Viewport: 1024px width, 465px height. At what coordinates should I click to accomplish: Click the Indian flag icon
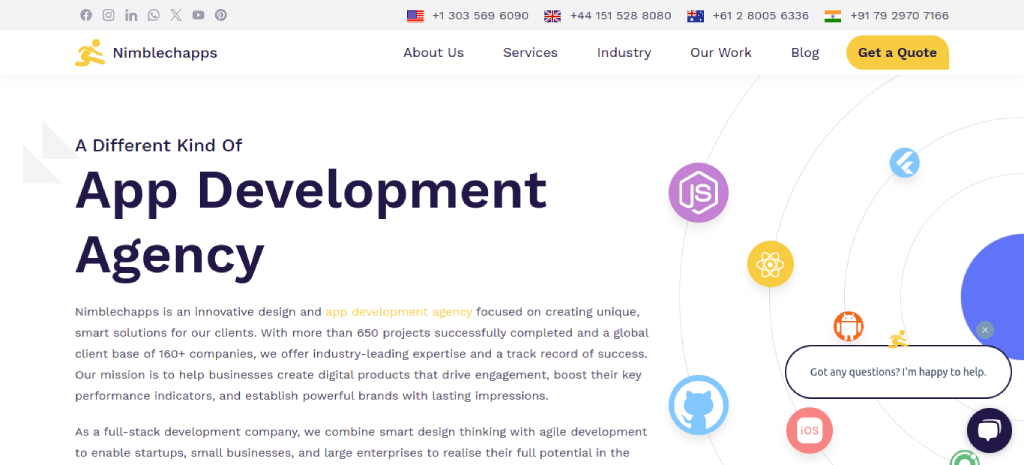tap(833, 16)
